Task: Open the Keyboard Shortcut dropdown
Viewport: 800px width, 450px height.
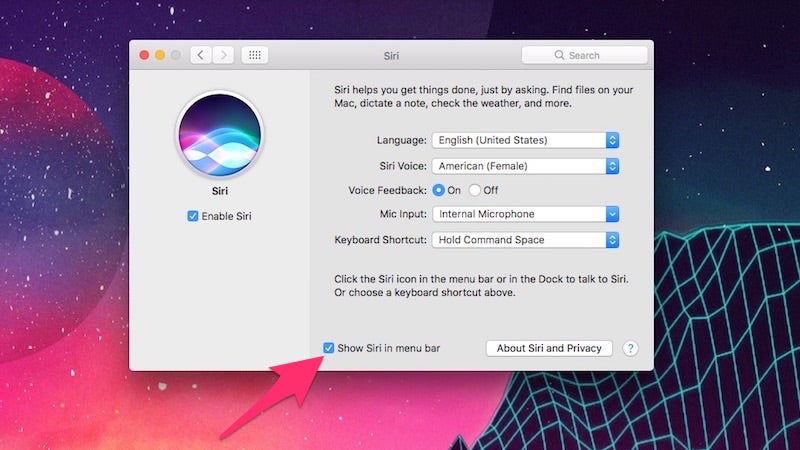Action: (526, 240)
